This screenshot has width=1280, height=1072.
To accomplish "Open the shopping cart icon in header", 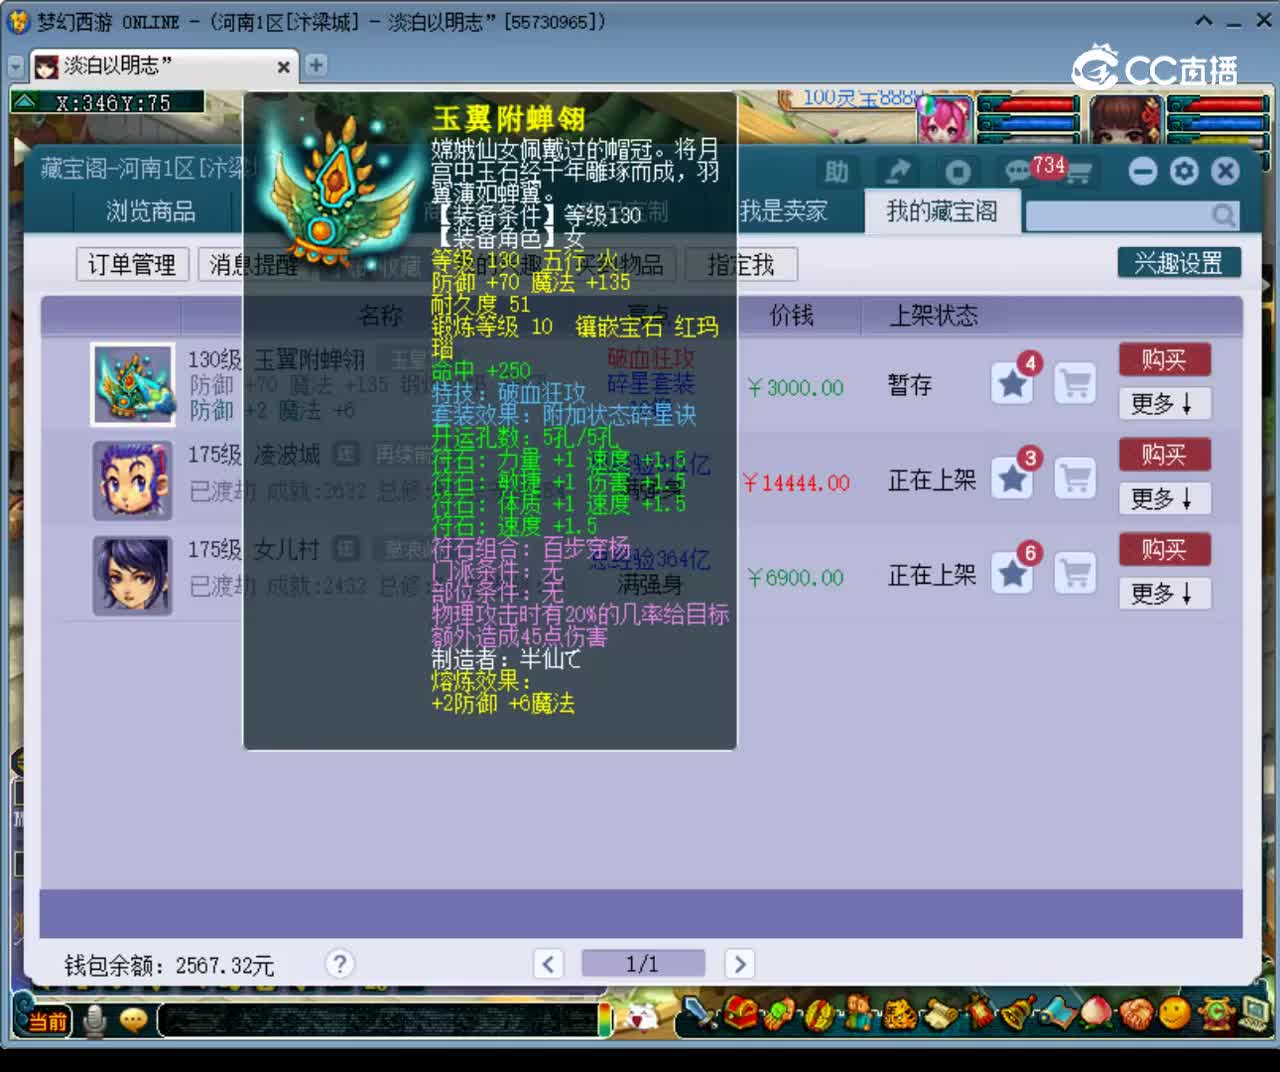I will 1077,172.
